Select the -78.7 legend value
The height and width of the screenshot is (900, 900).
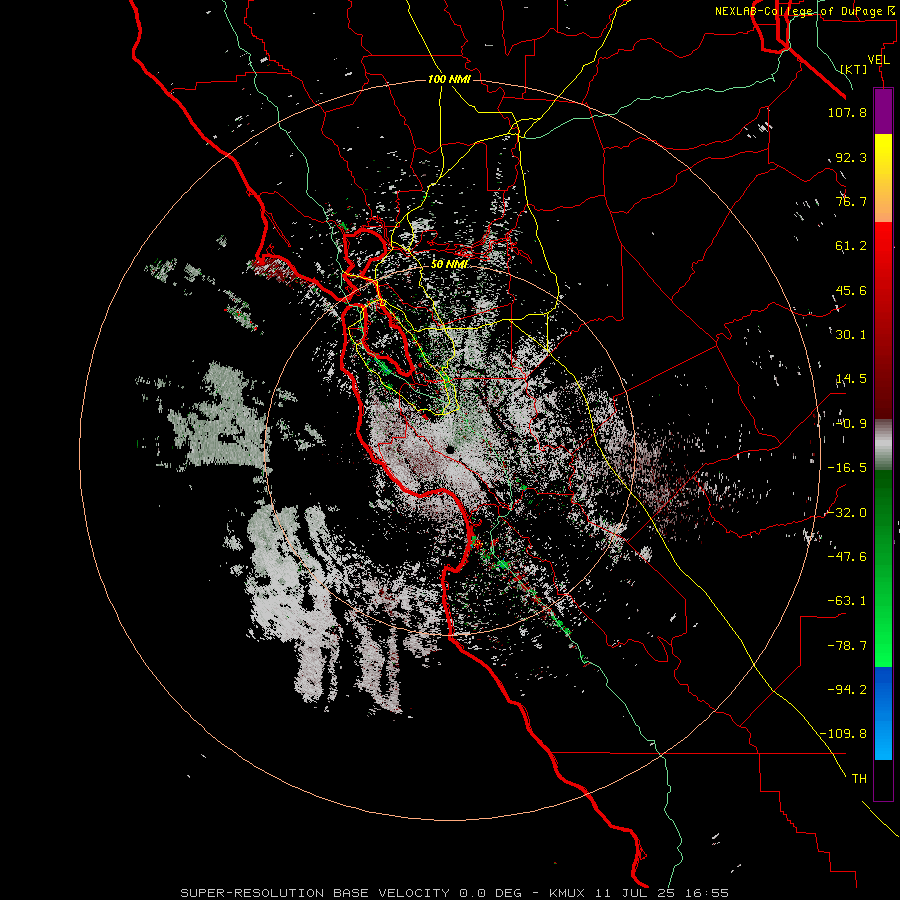[x=847, y=646]
